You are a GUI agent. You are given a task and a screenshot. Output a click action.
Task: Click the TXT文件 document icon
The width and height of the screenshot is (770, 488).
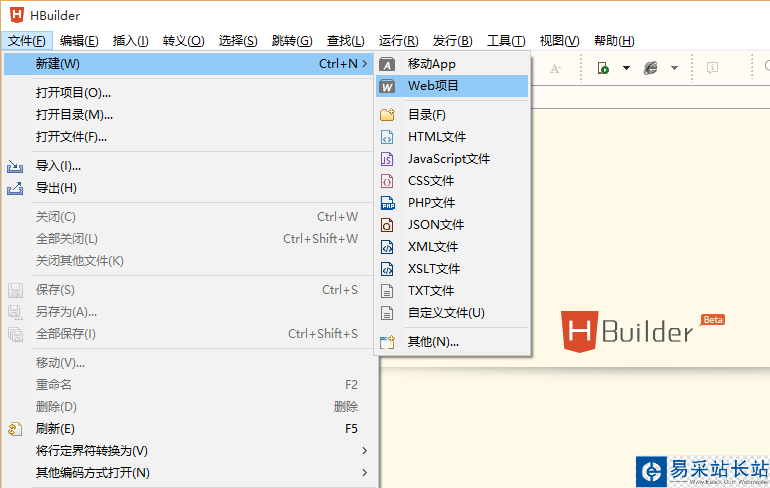(387, 291)
